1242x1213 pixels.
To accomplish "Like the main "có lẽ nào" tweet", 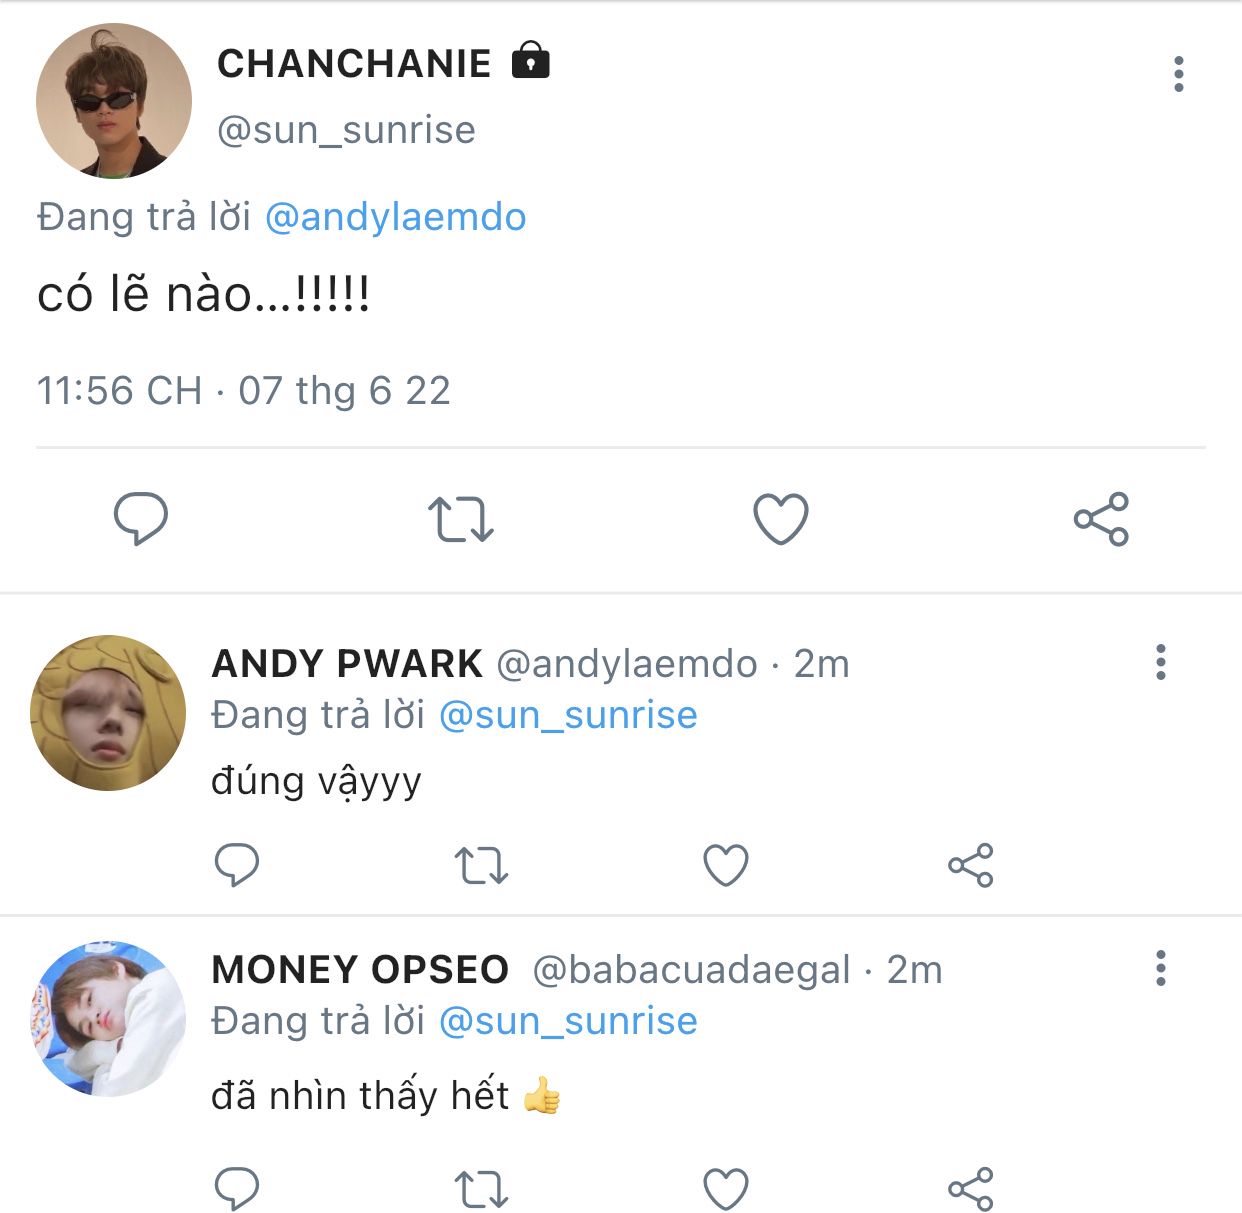I will (780, 520).
